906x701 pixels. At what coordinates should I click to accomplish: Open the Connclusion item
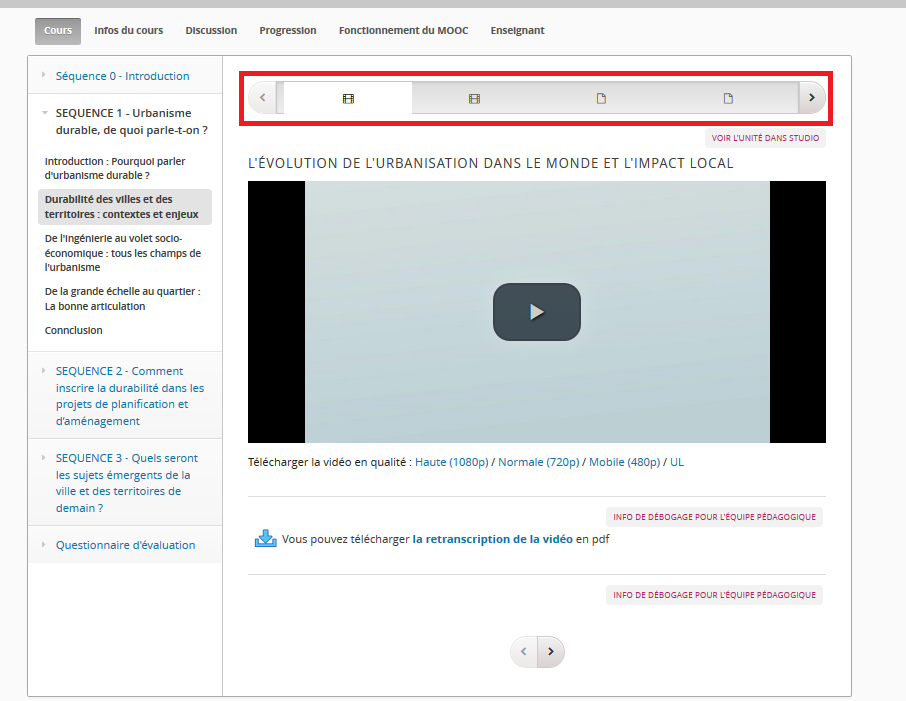click(x=73, y=331)
